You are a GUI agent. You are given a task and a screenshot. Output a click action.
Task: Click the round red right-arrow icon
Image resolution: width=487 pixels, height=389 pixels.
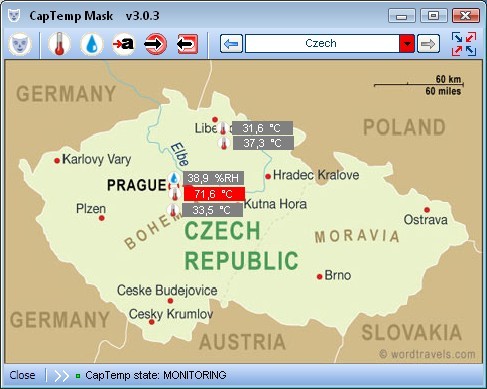pyautogui.click(x=155, y=44)
